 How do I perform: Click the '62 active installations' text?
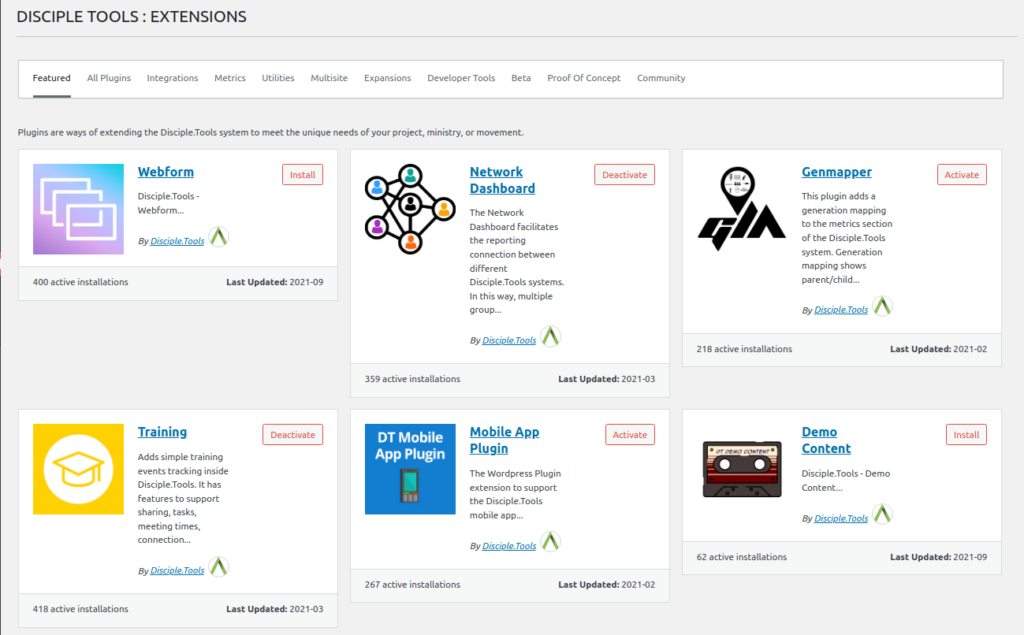click(741, 557)
